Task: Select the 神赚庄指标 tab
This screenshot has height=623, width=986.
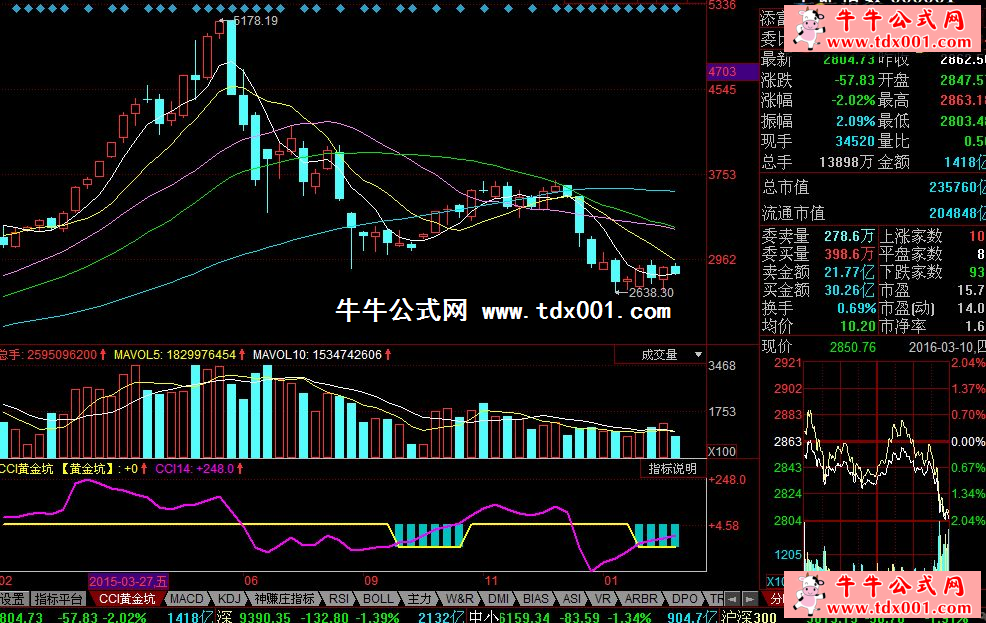Action: click(x=284, y=599)
